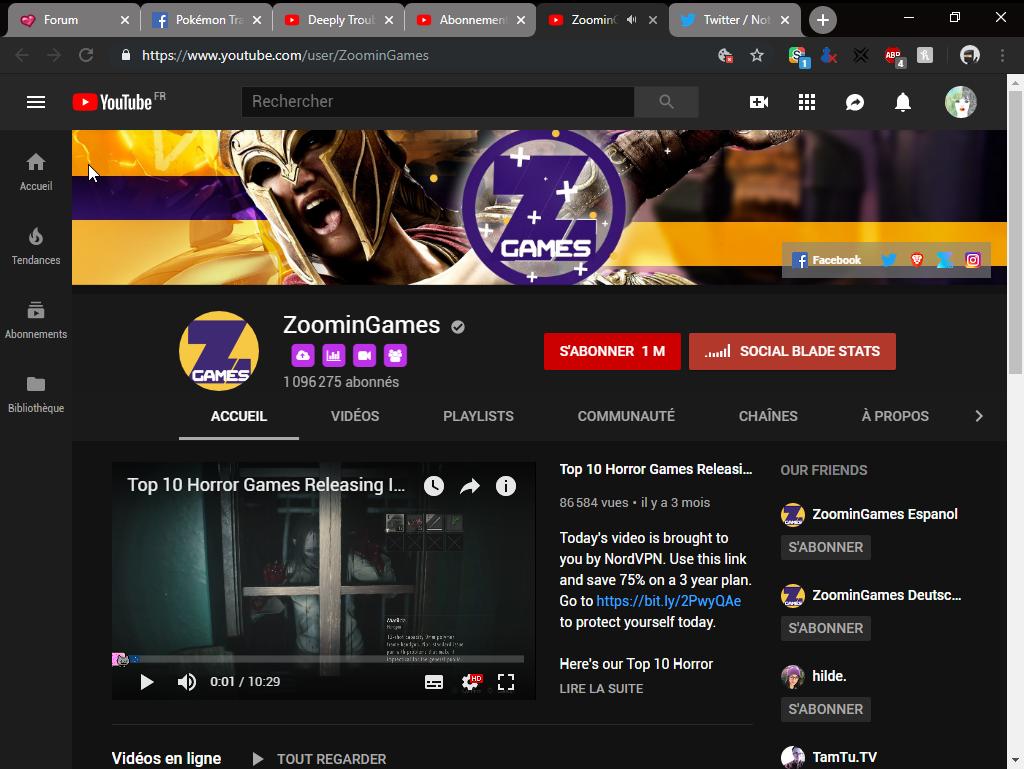Subscribe to hilde. channel
This screenshot has width=1024, height=769.
(x=825, y=709)
